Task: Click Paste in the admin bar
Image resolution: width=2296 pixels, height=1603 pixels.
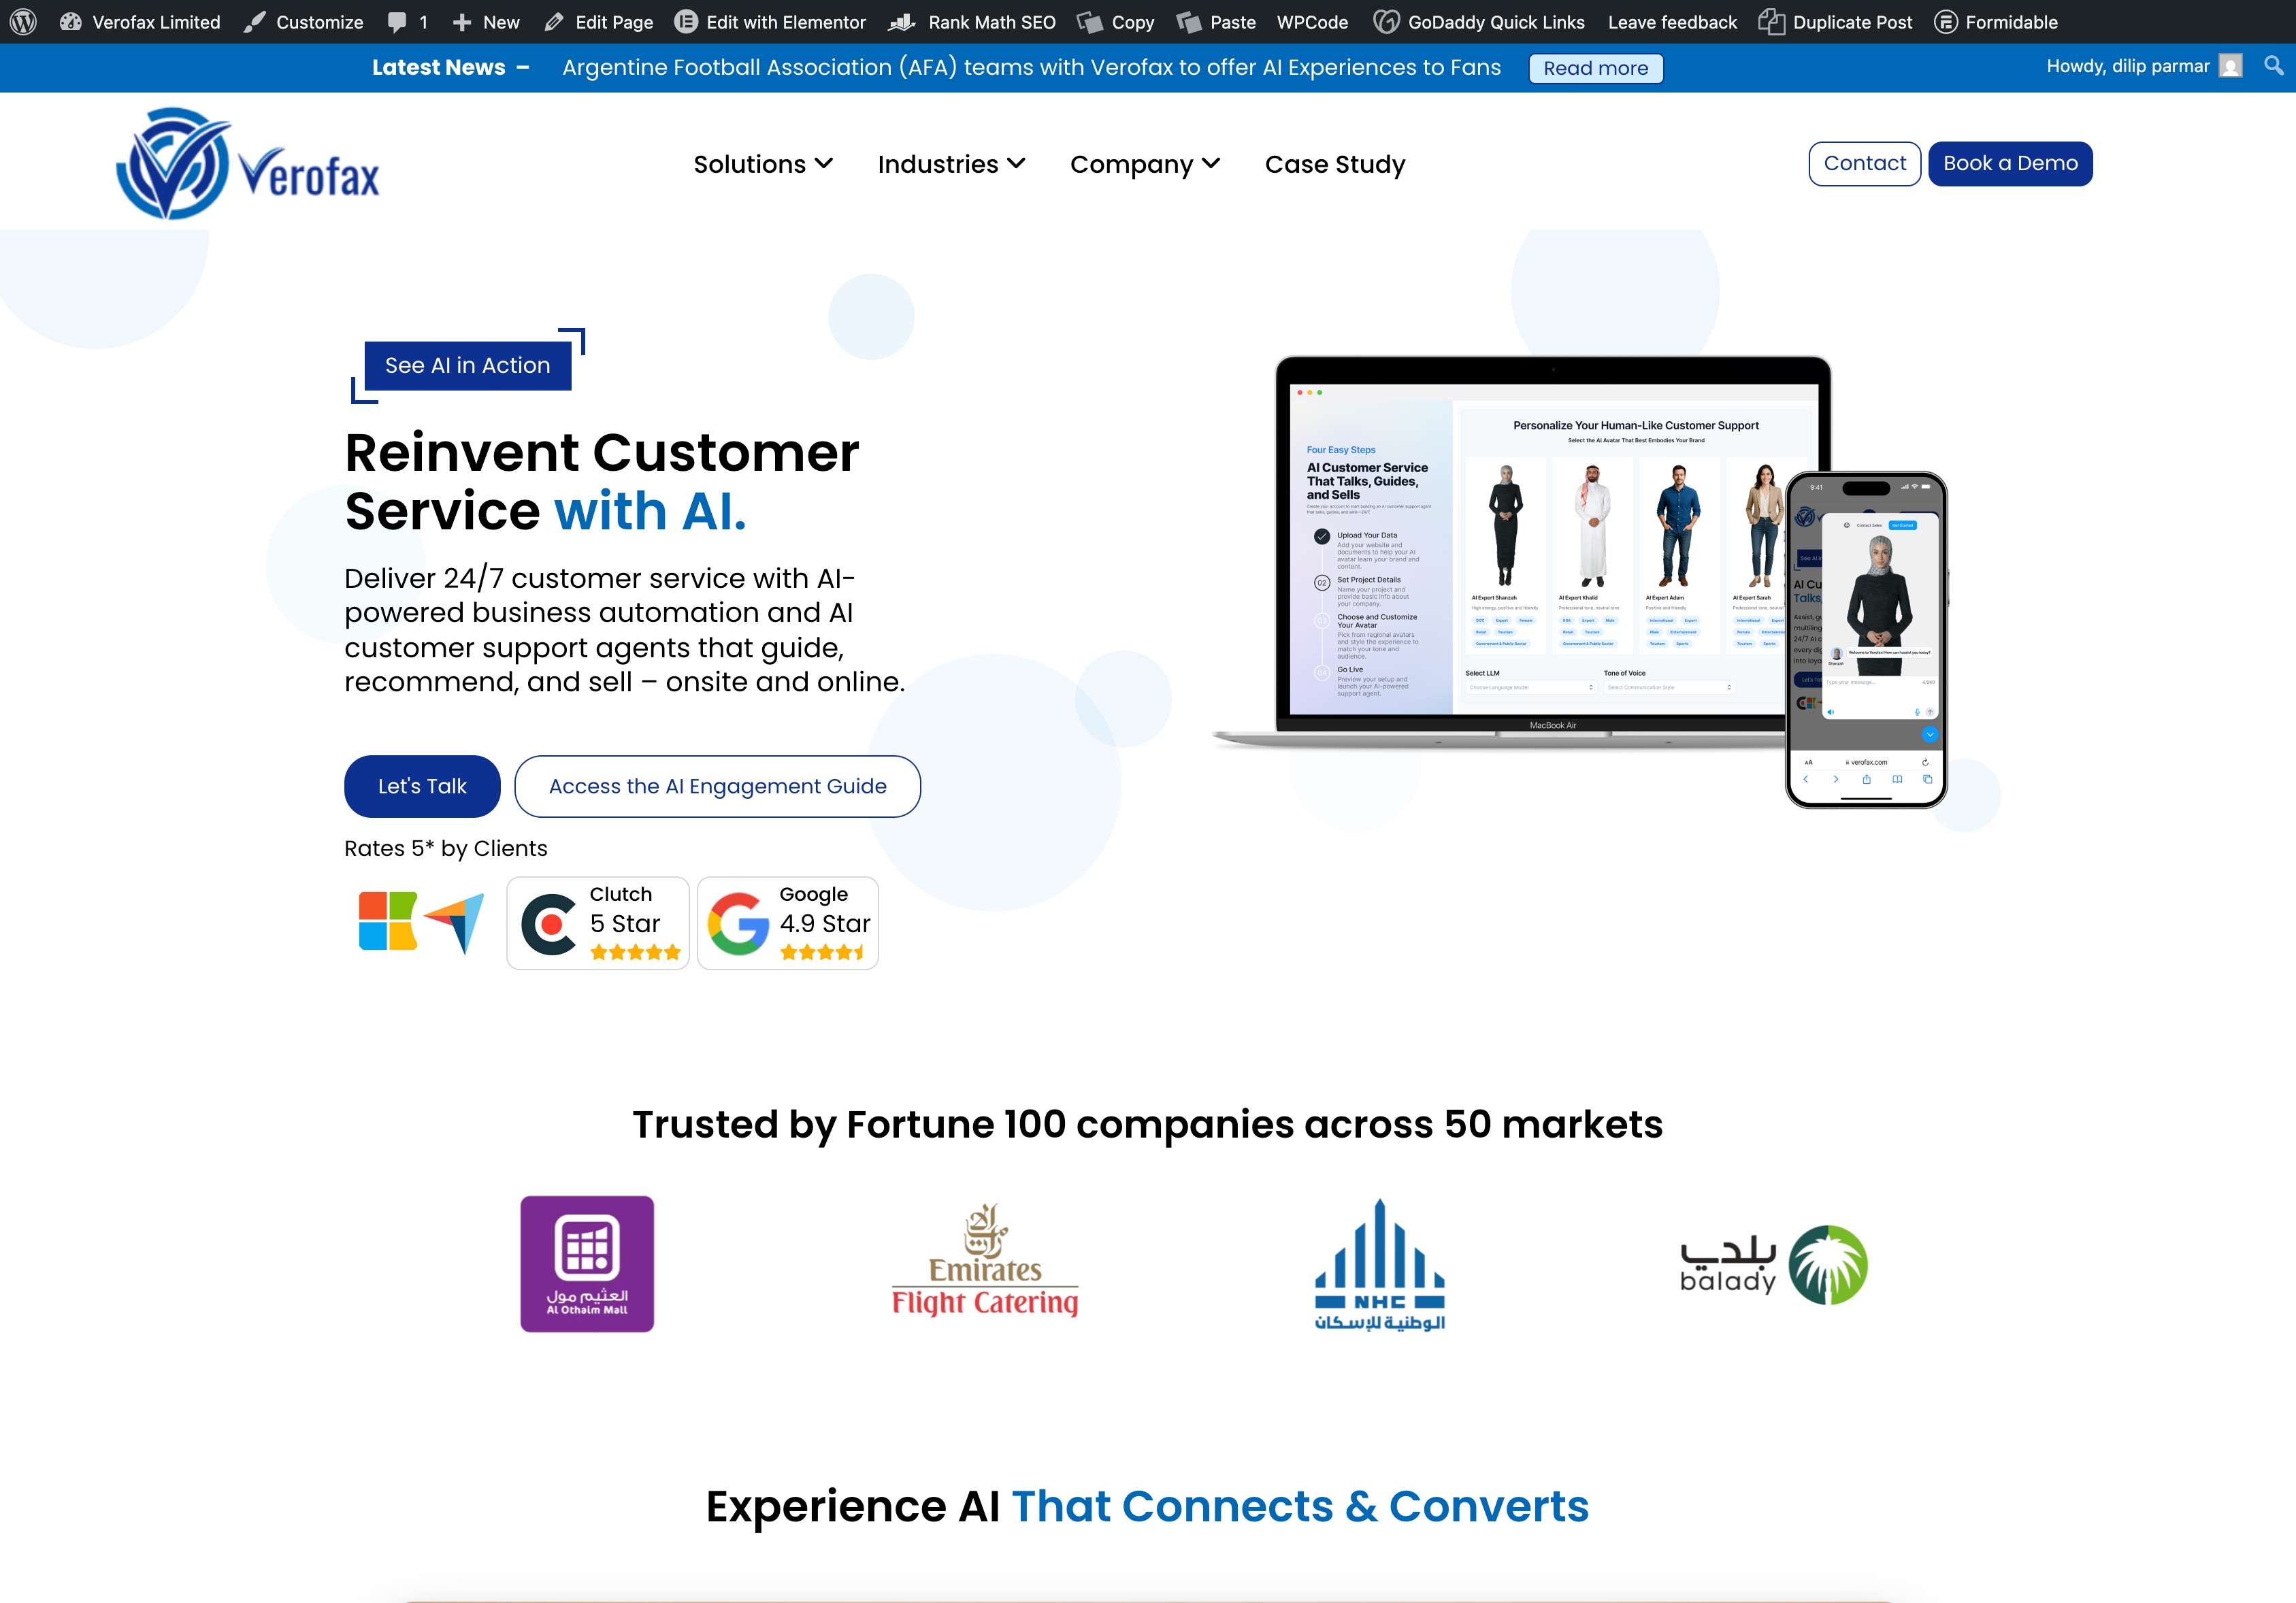Action: click(1216, 22)
